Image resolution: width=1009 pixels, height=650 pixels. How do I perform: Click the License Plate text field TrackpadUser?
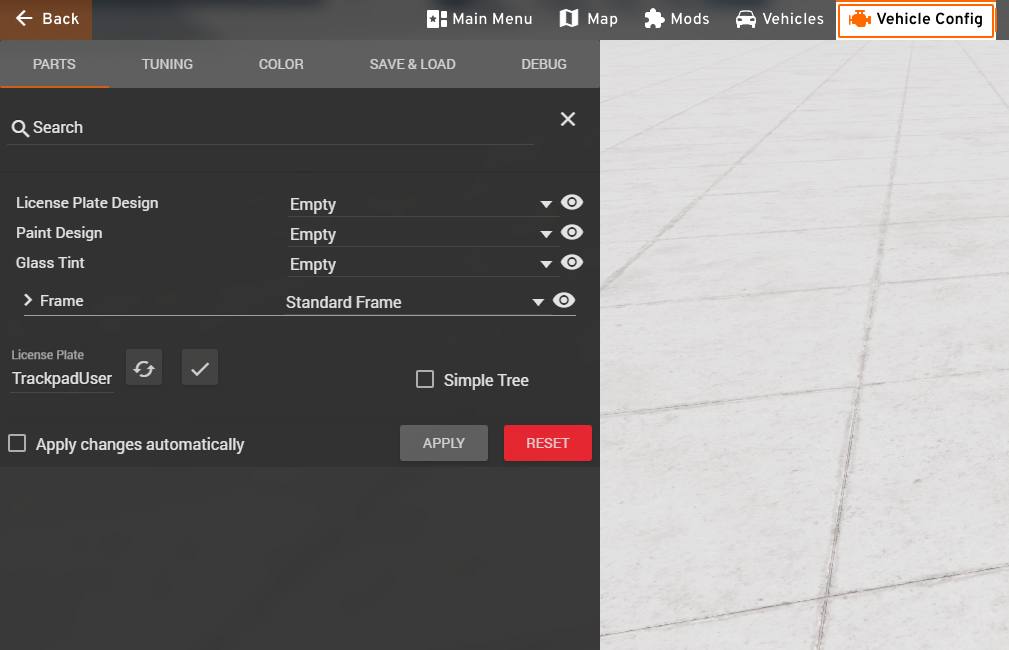point(62,378)
